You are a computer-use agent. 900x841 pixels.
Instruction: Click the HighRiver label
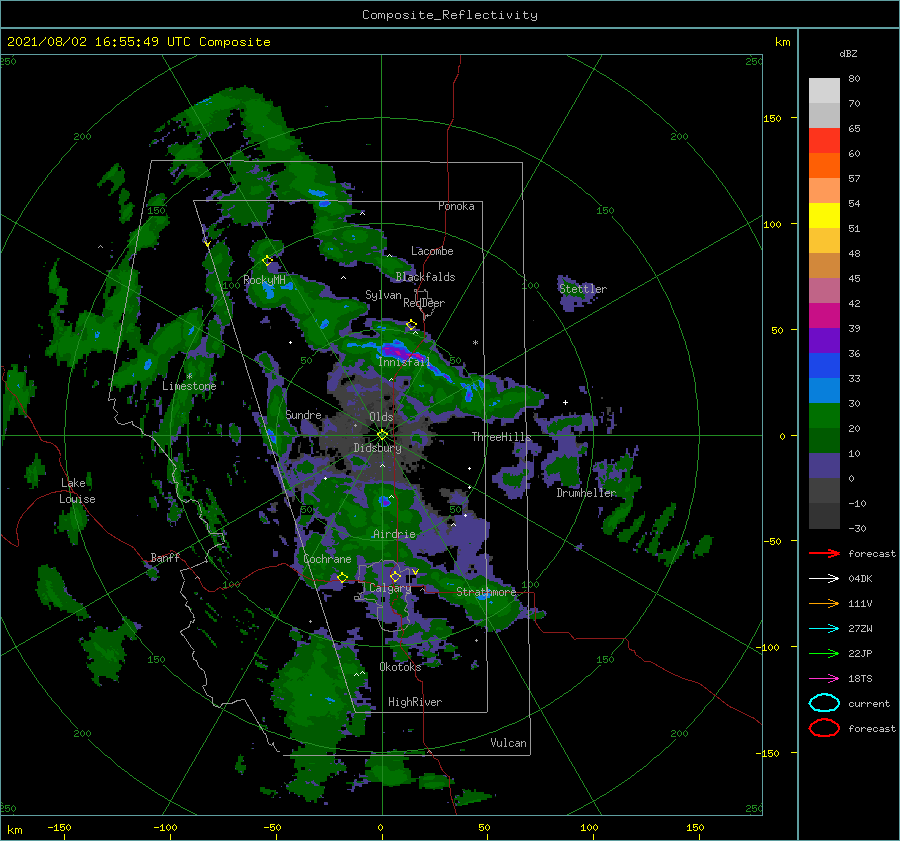click(x=415, y=702)
